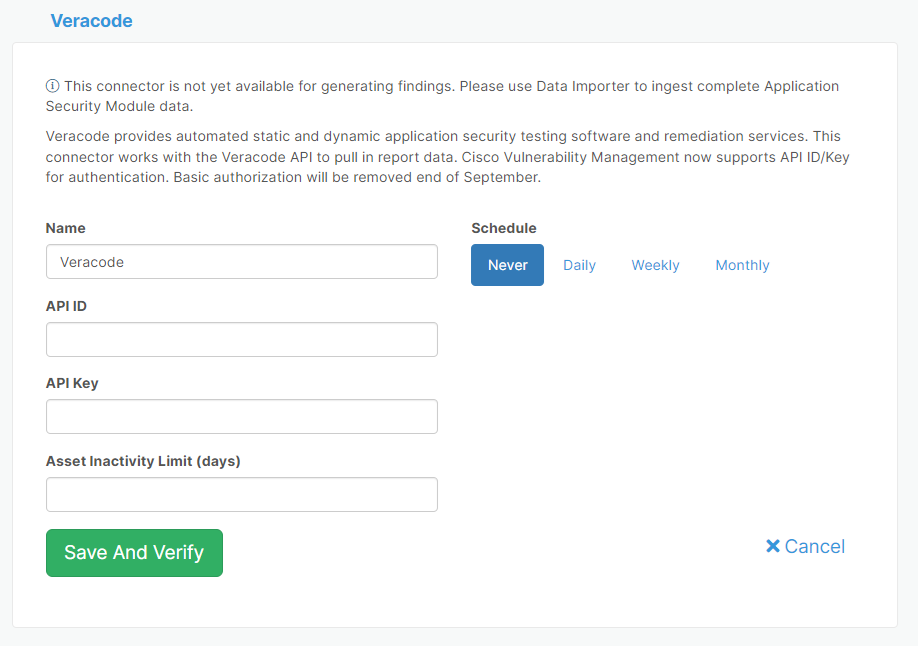
Task: Click the Asset Inactivity Limit label
Action: coord(143,461)
